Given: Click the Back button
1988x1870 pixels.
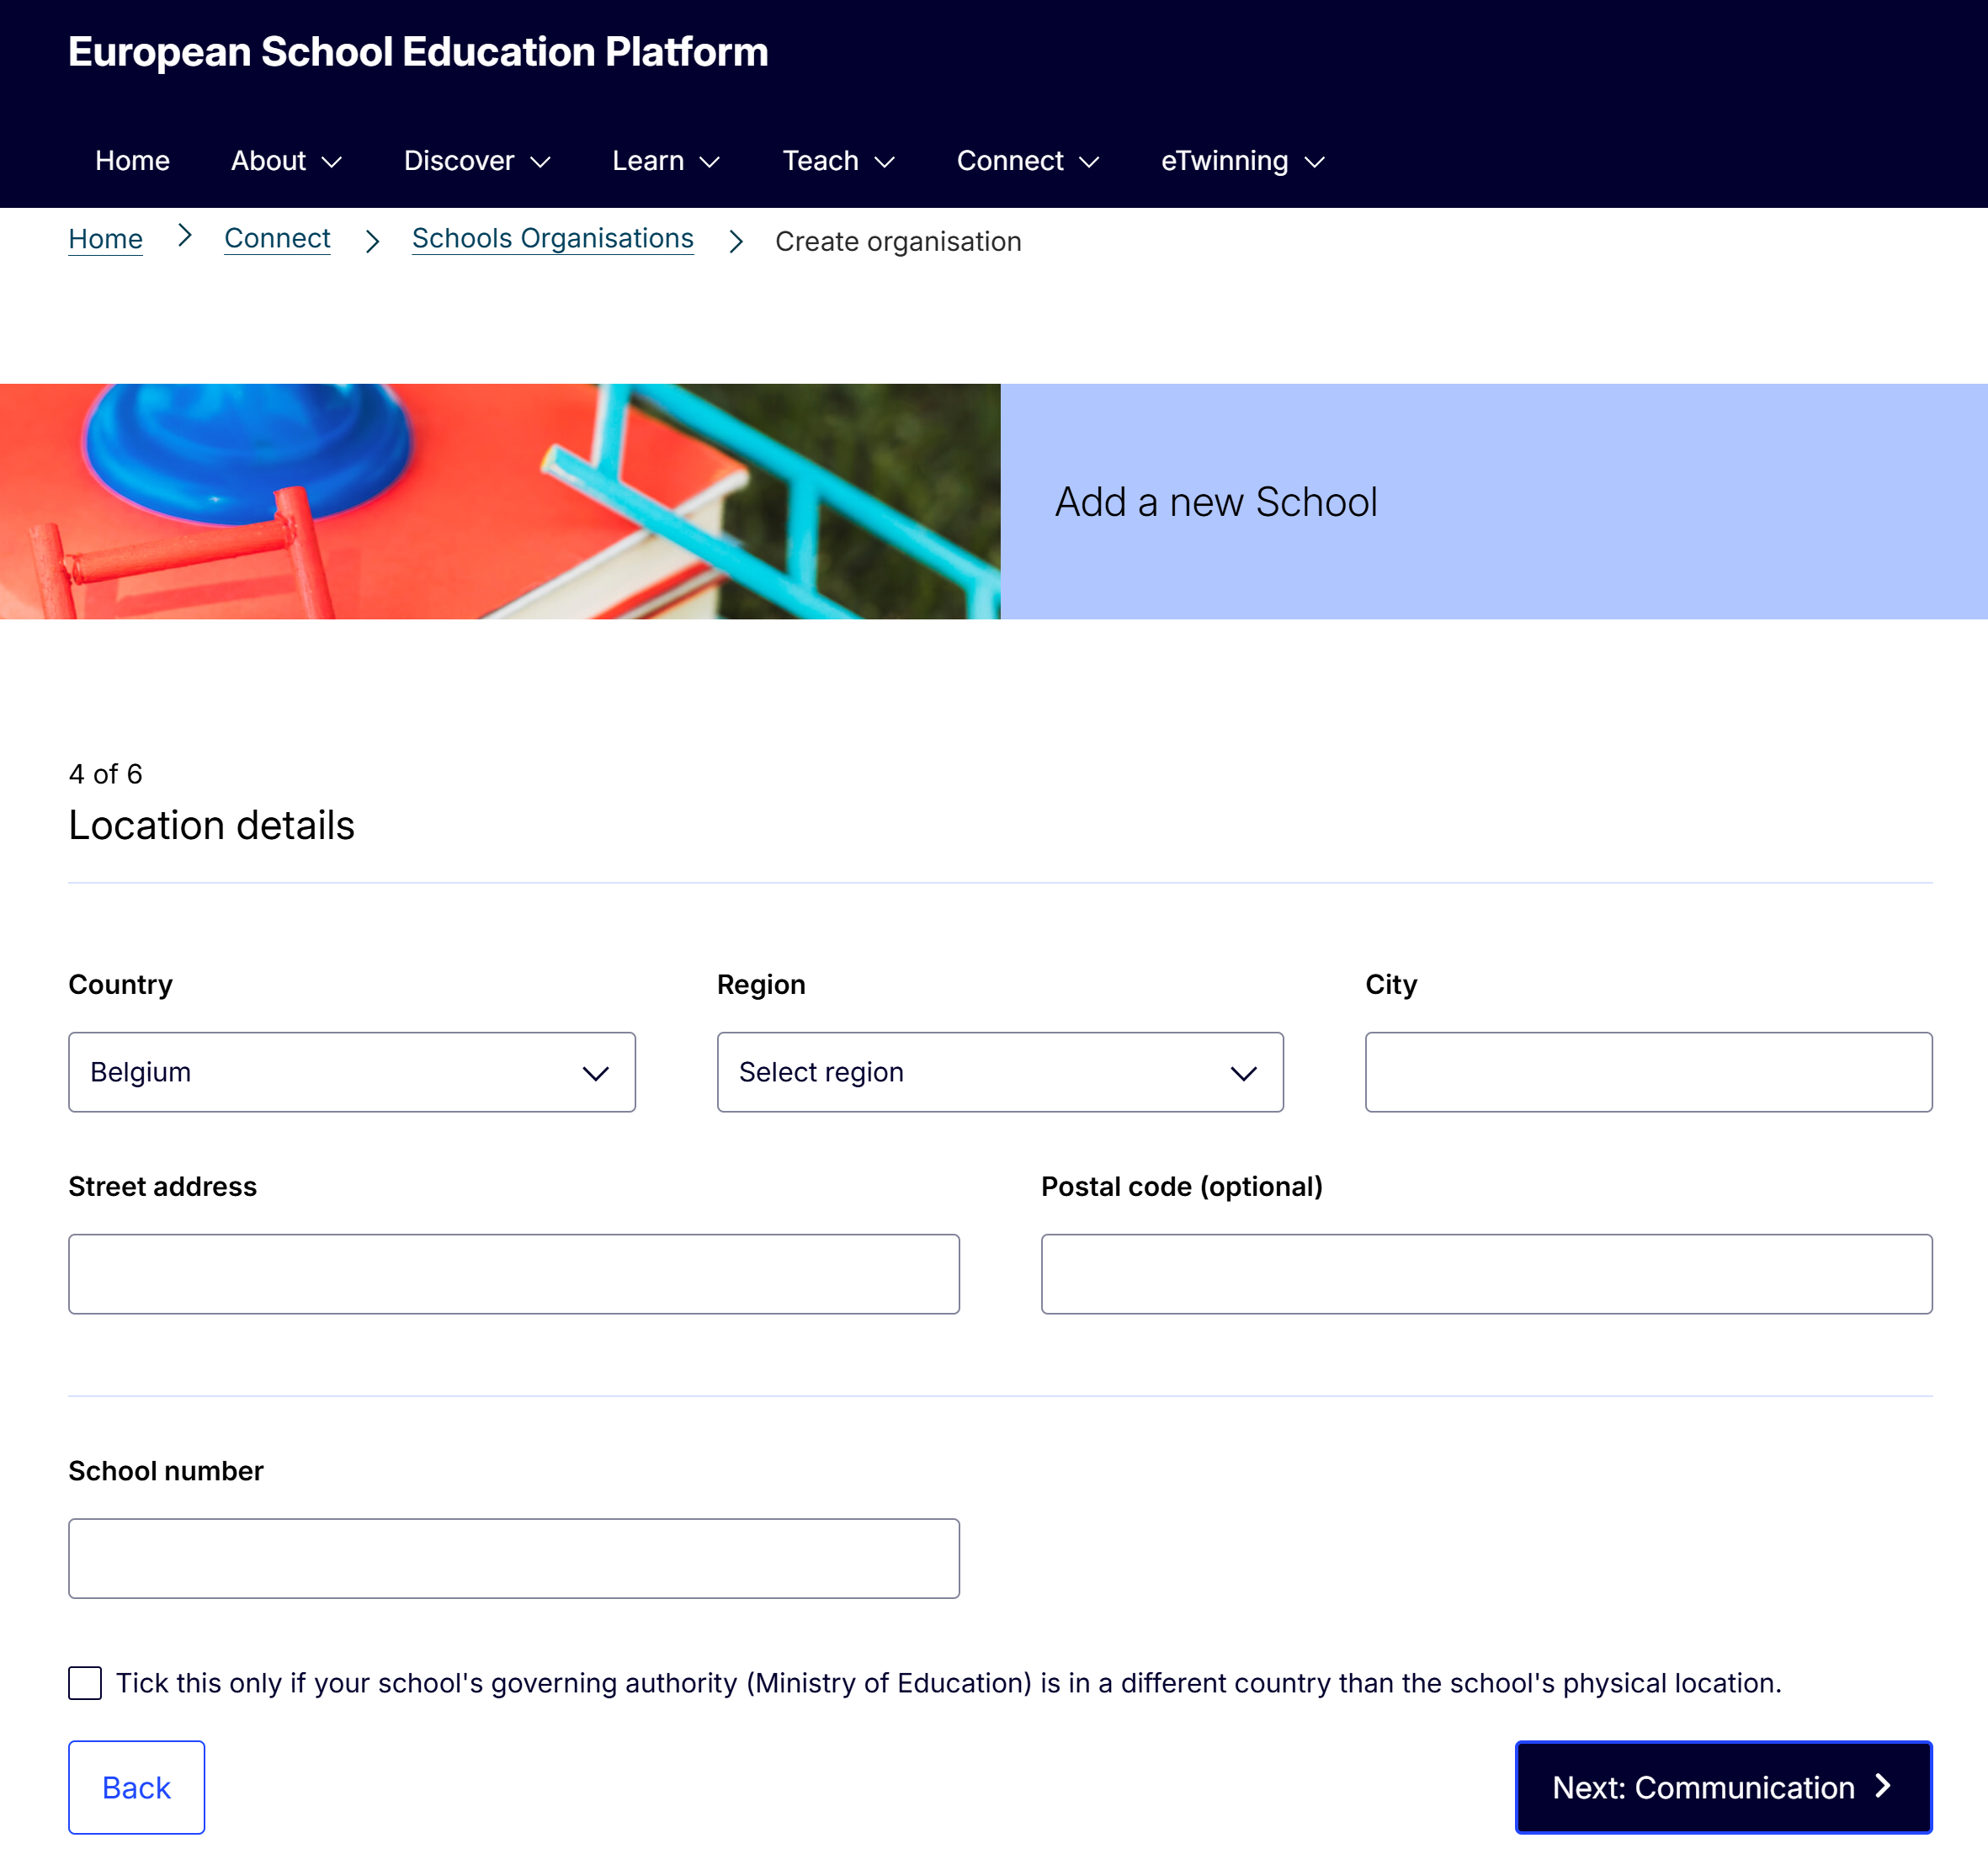Looking at the screenshot, I should pyautogui.click(x=137, y=1787).
